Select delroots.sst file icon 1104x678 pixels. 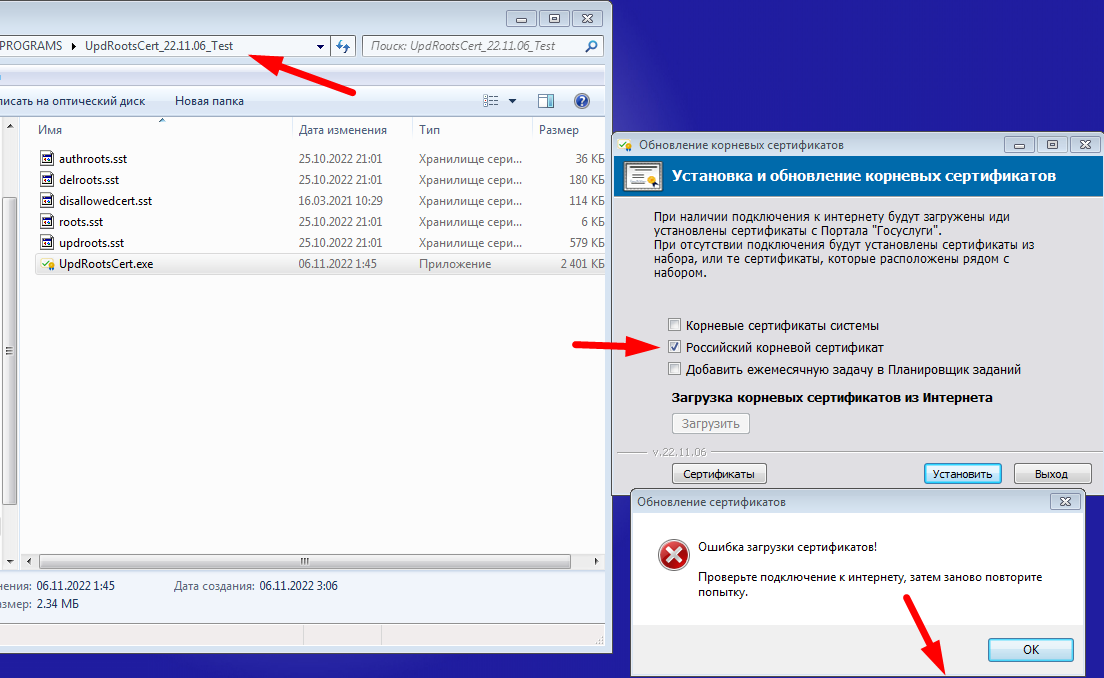(x=46, y=180)
